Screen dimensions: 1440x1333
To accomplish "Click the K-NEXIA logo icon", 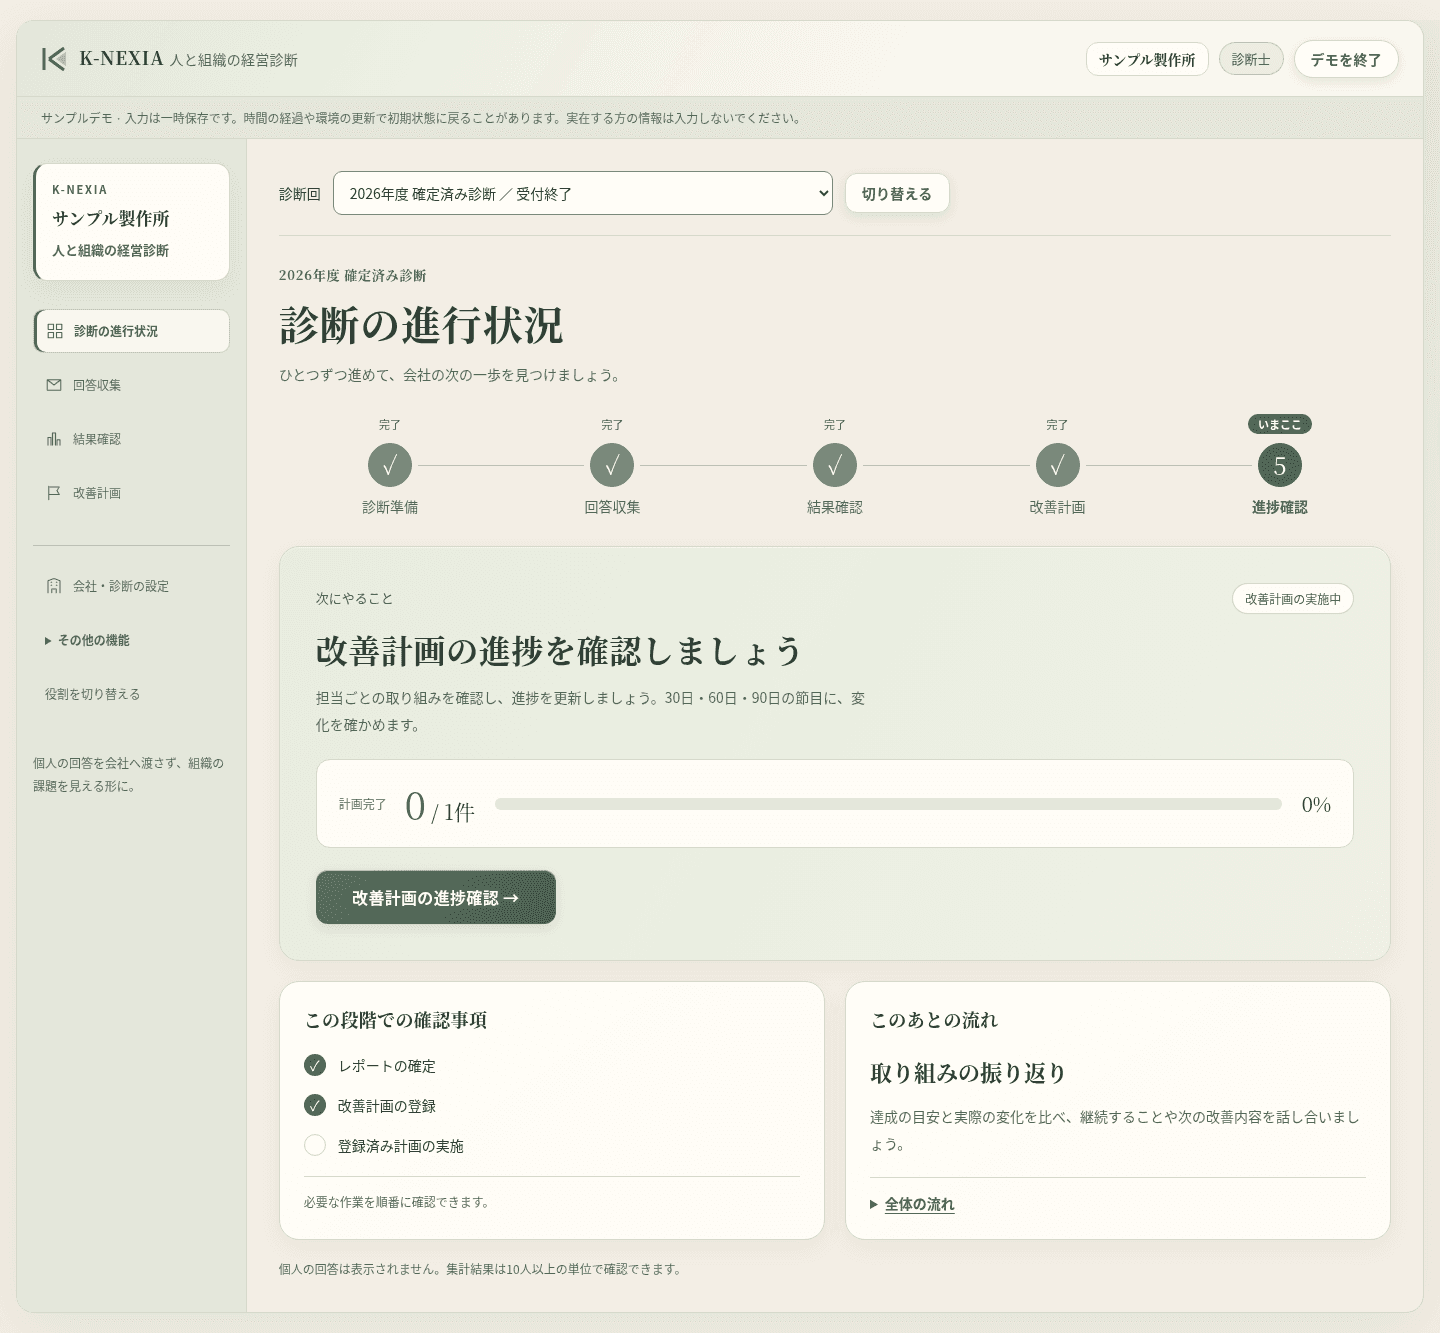I will (54, 59).
